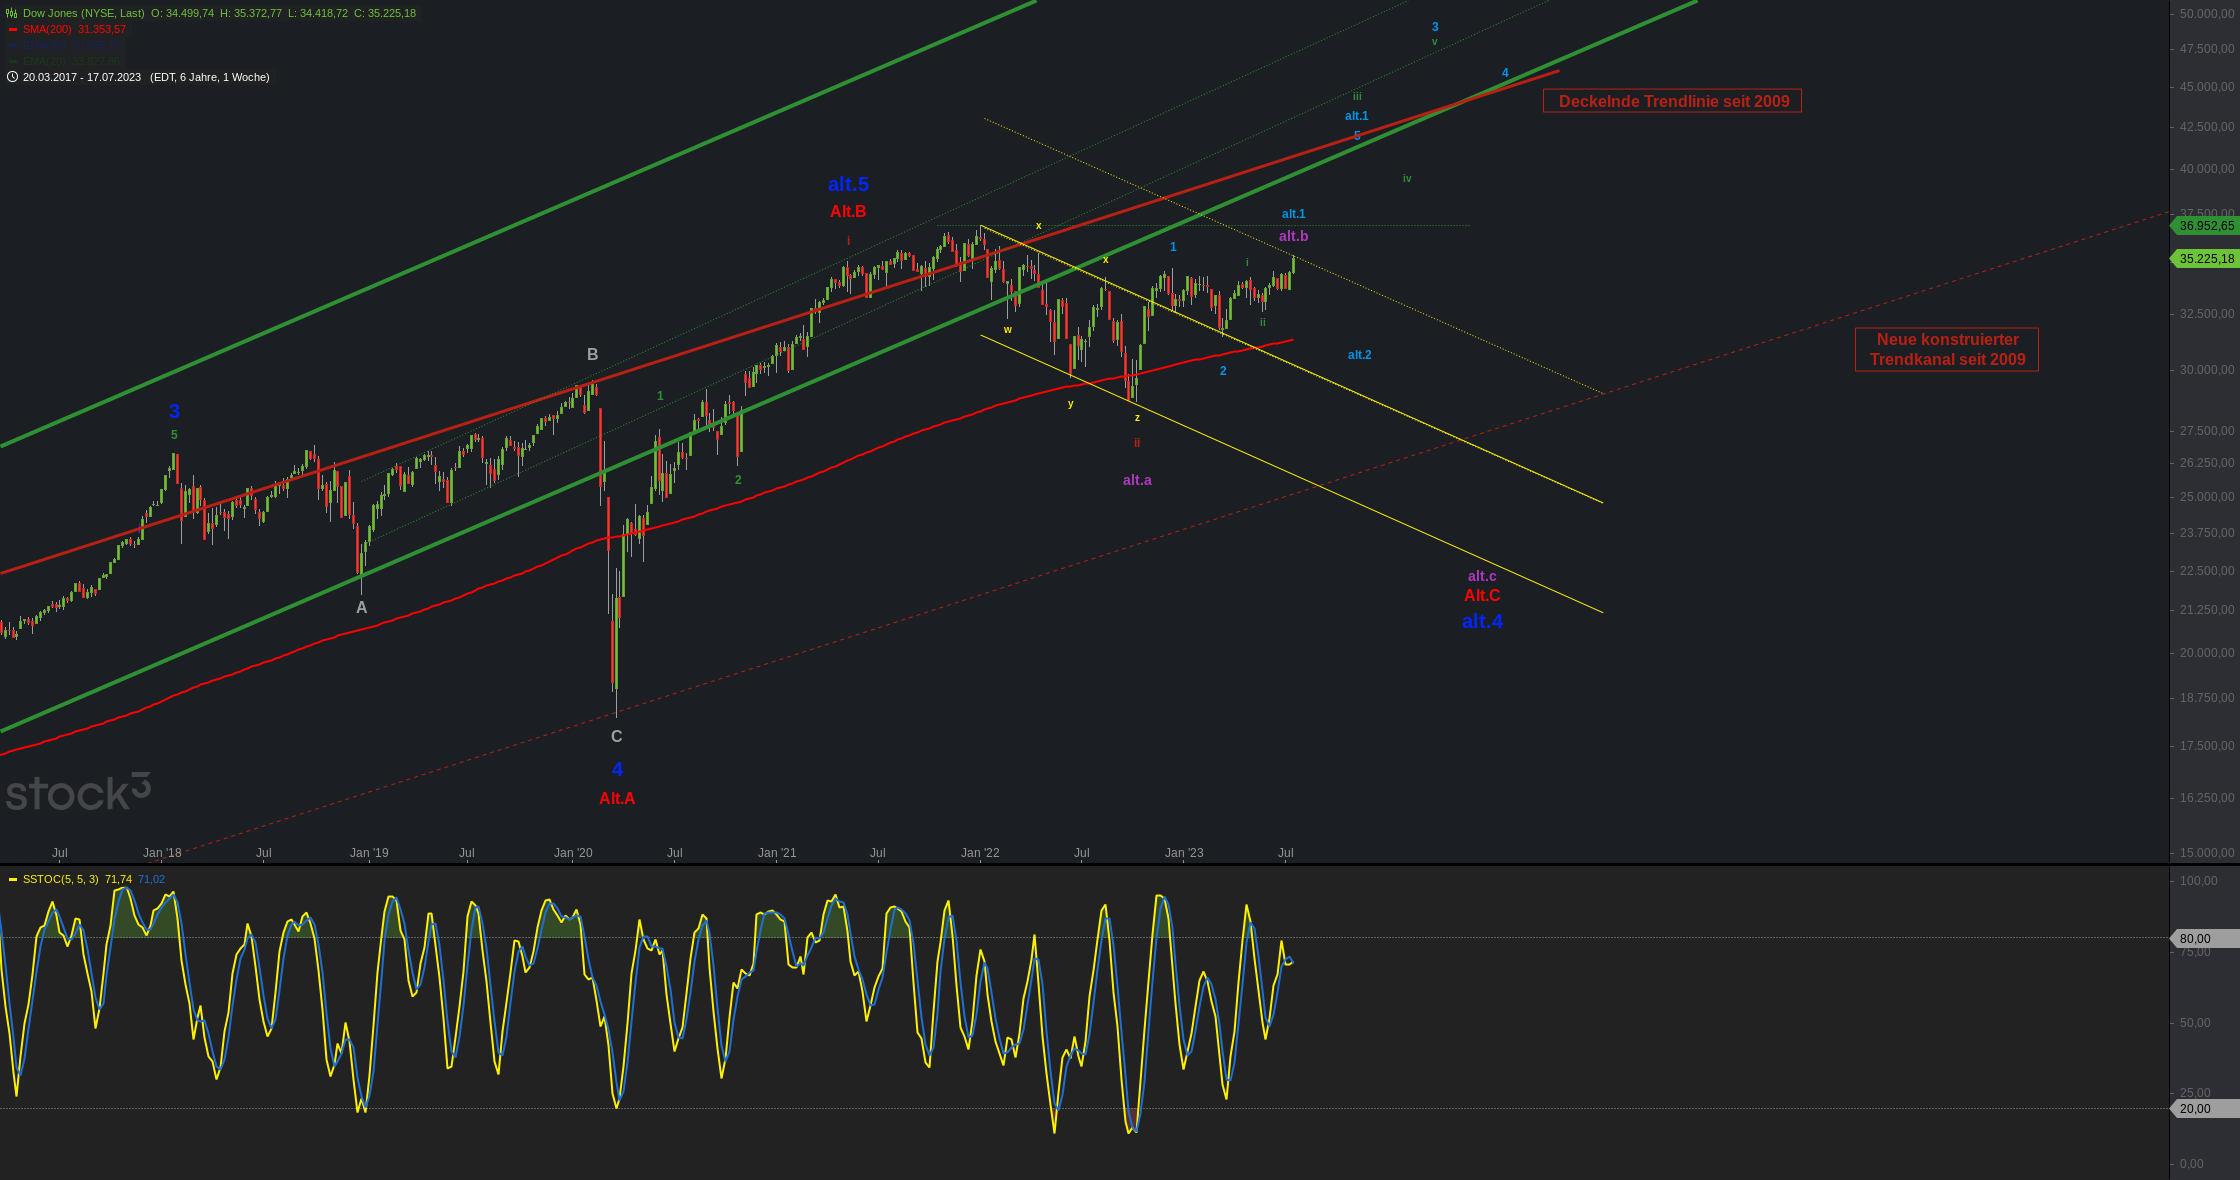The height and width of the screenshot is (1180, 2240).
Task: Click the (EDT, 6 Jahre, 1 Woche) interval text
Action: [x=210, y=77]
